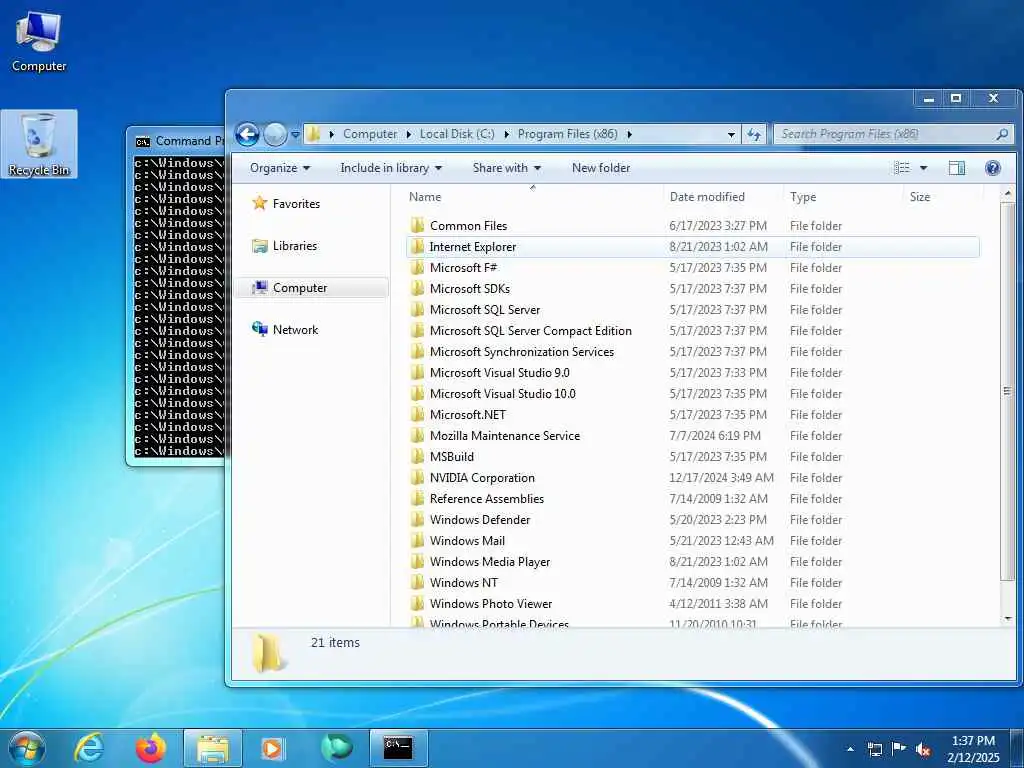Select the Windows Photo Viewer folder icon
This screenshot has width=1024, height=768.
(417, 604)
